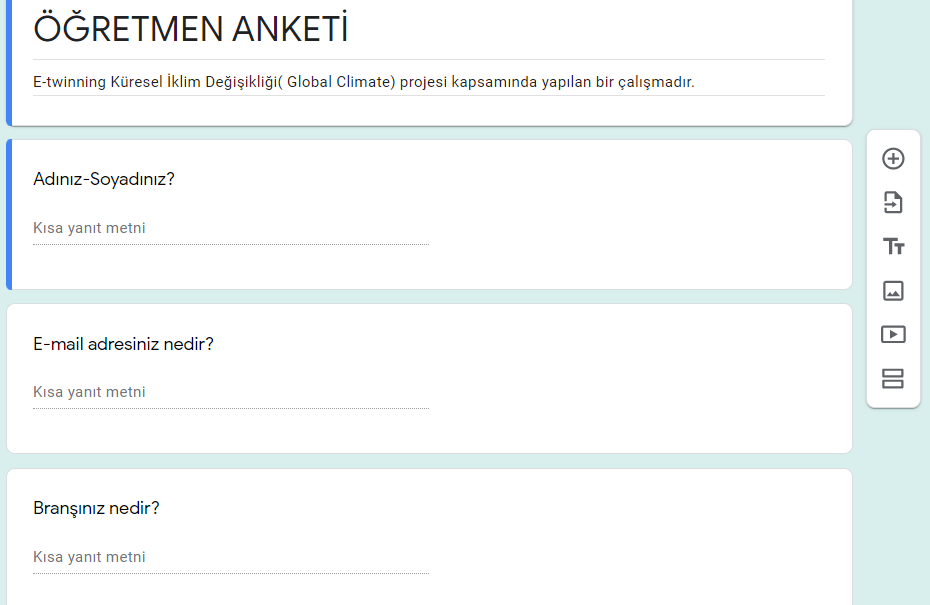This screenshot has width=930, height=605.
Task: Click short answer field under Adınız-Soyadınız
Action: tap(230, 229)
